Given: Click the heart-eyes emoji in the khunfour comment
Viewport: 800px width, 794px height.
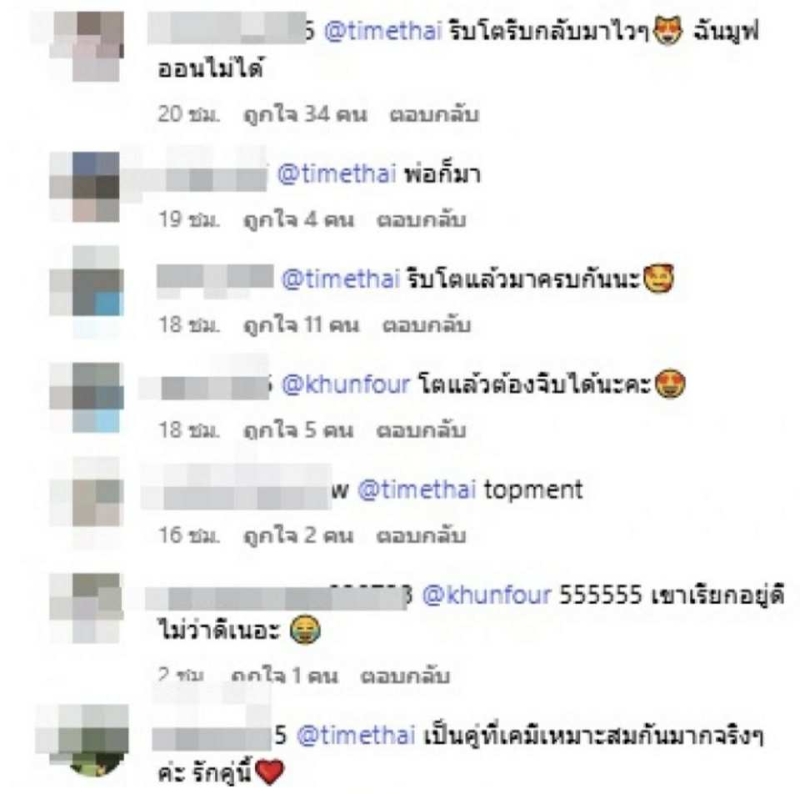Looking at the screenshot, I should pos(670,384).
